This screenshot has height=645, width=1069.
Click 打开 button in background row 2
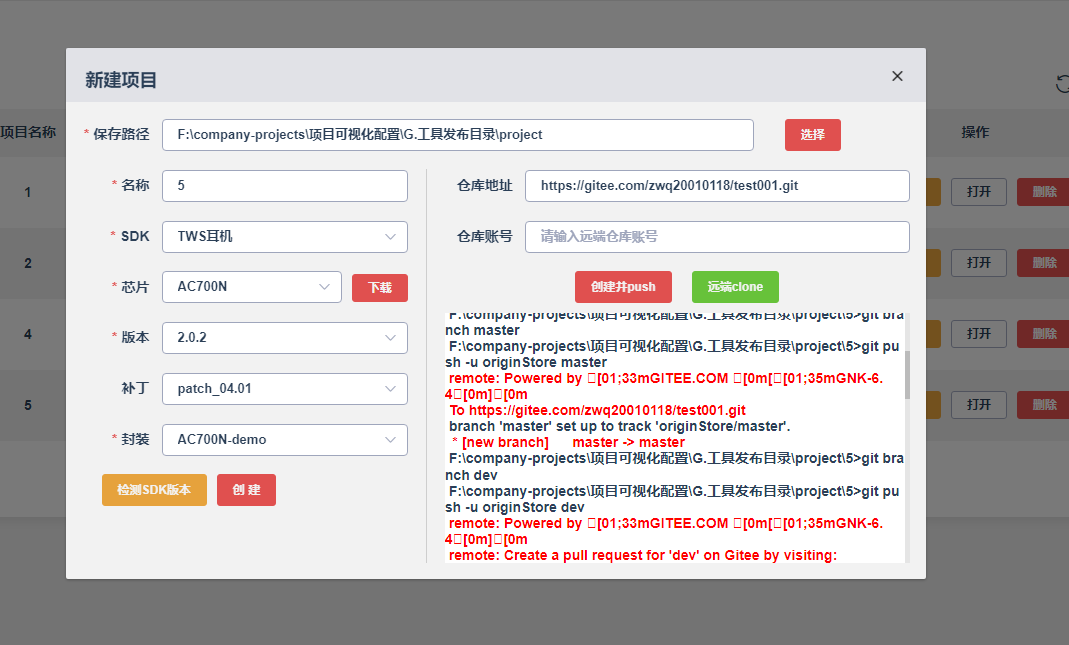point(979,263)
